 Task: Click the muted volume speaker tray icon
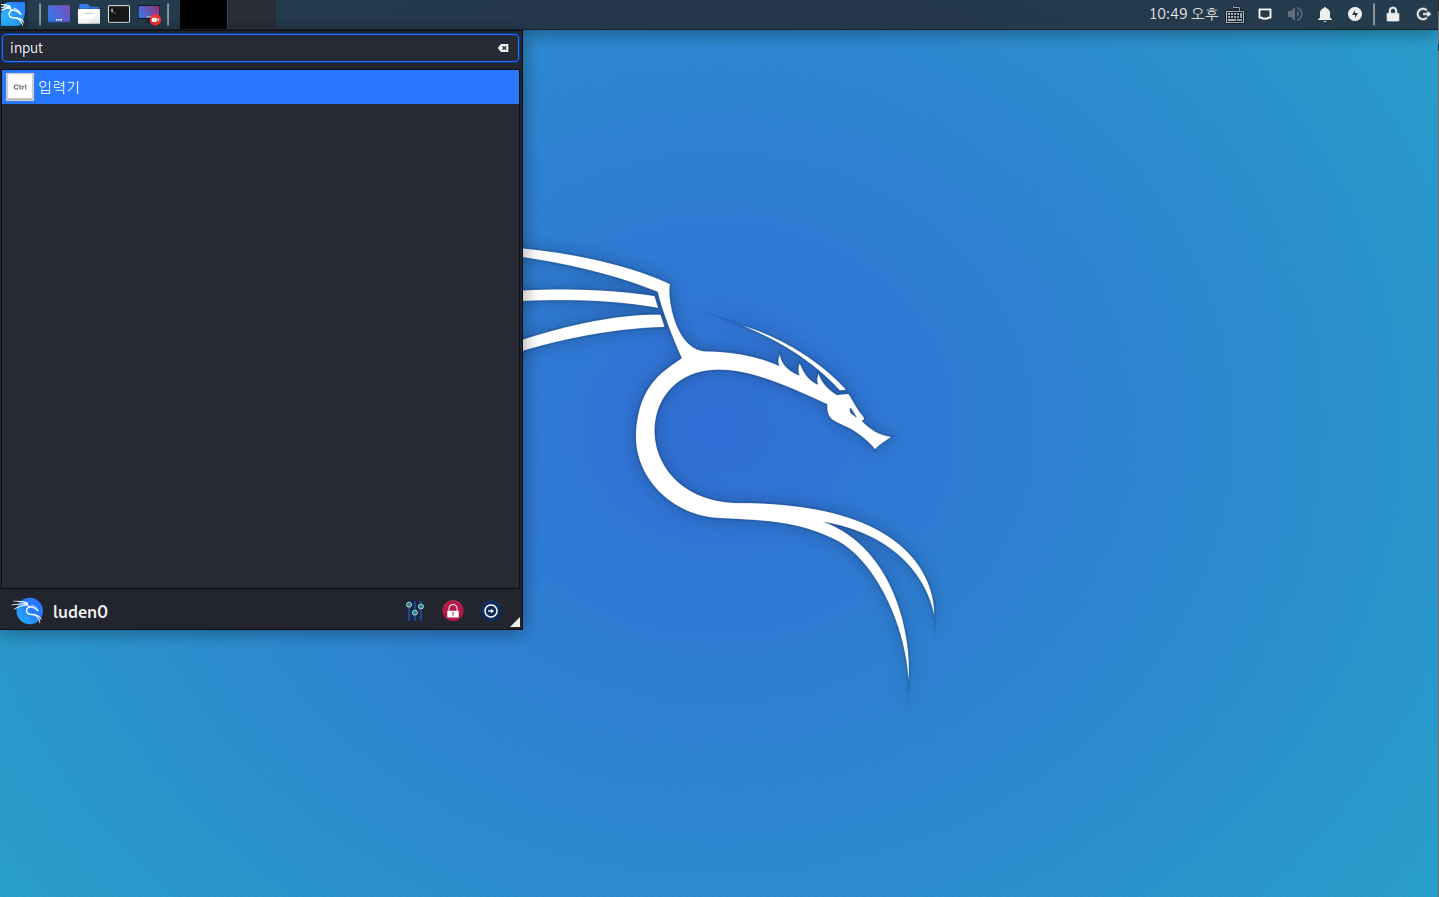click(1295, 14)
